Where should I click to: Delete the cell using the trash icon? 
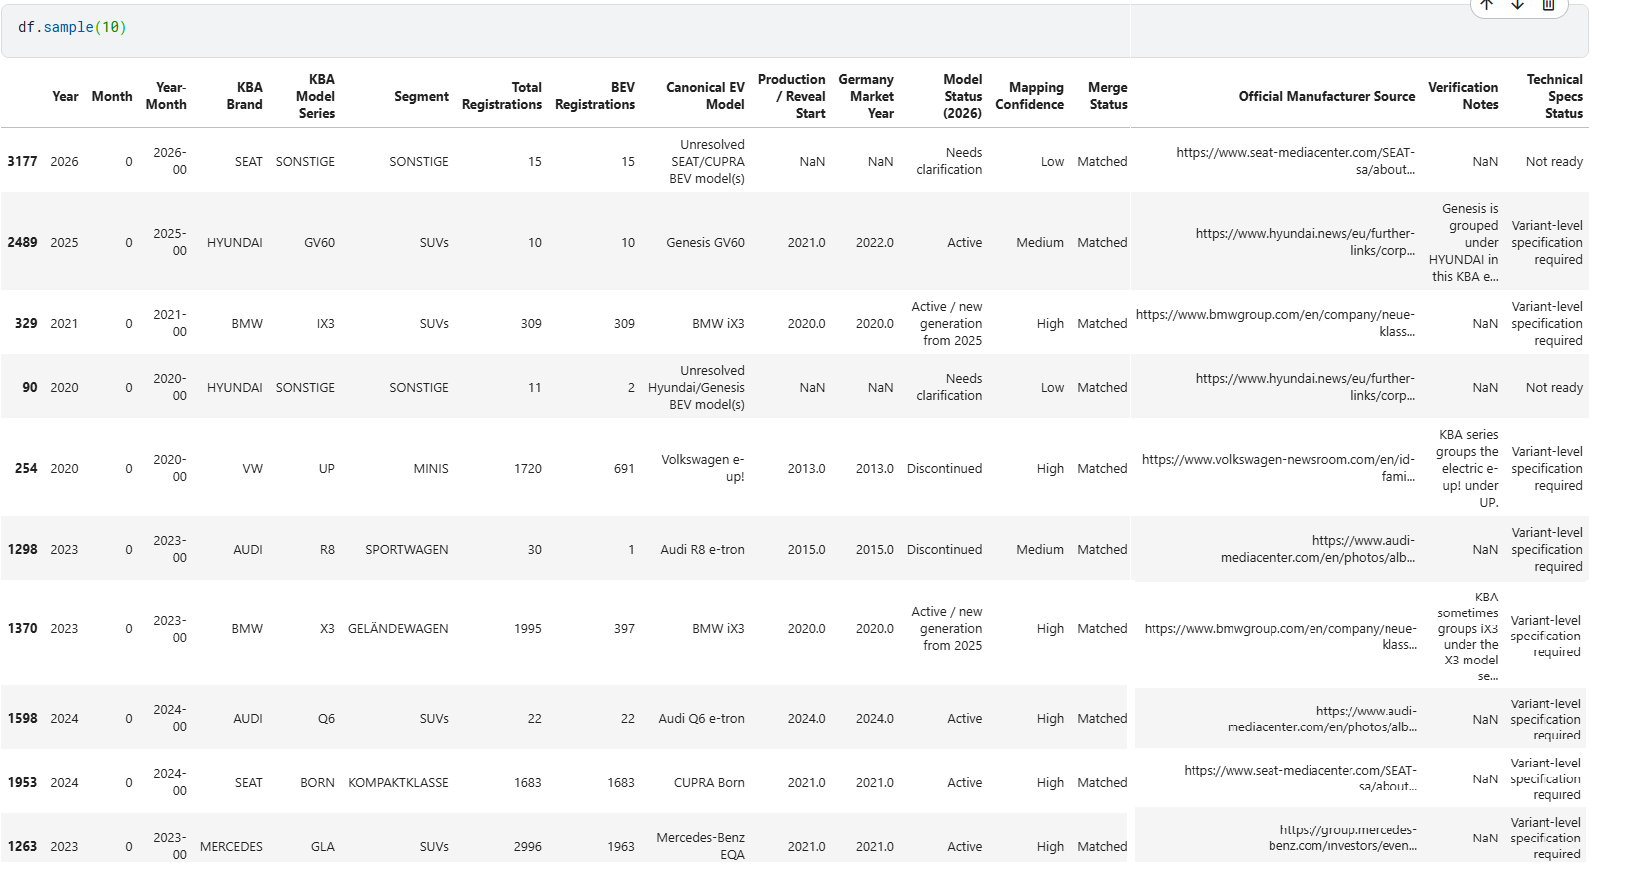pyautogui.click(x=1548, y=5)
